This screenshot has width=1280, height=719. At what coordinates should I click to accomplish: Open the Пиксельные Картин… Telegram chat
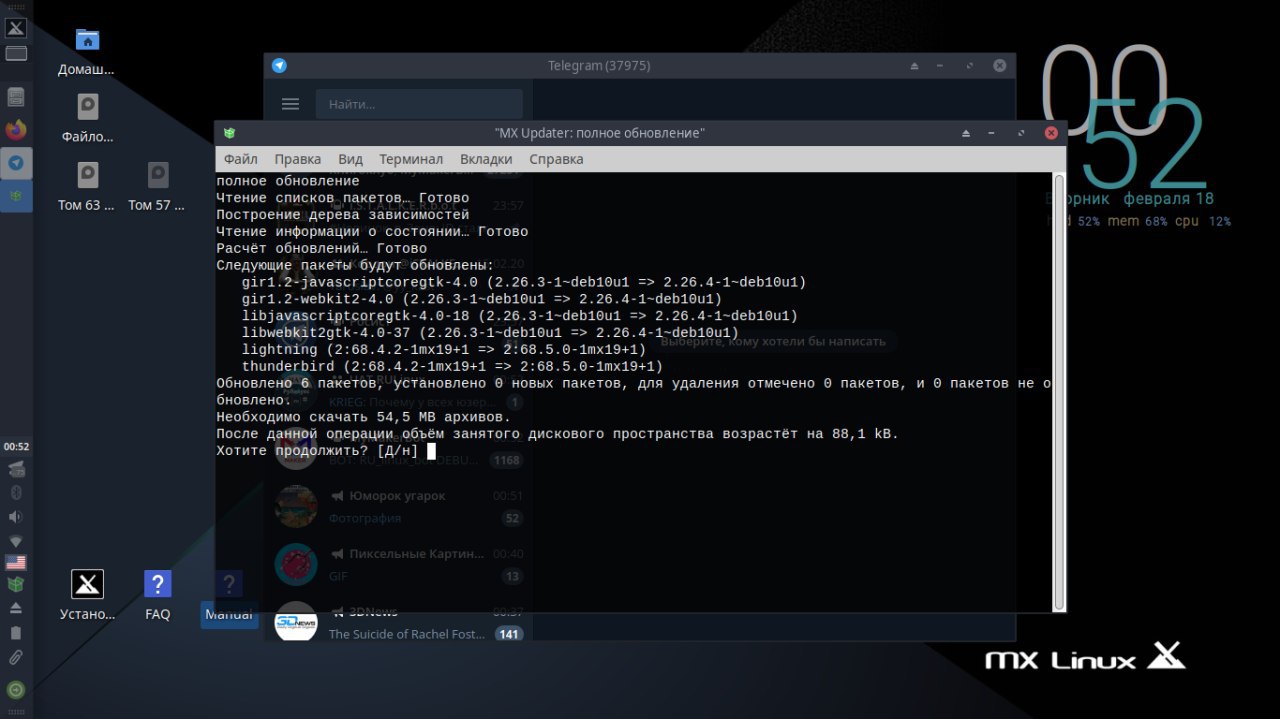(x=398, y=565)
